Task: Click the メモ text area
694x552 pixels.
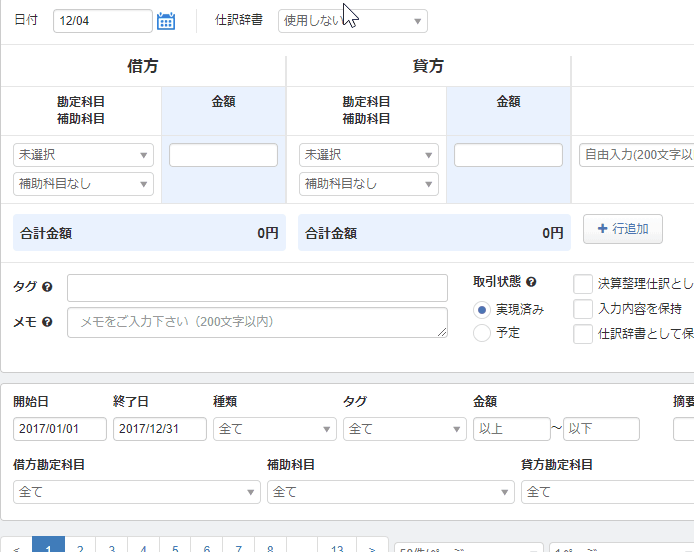Action: (x=257, y=322)
